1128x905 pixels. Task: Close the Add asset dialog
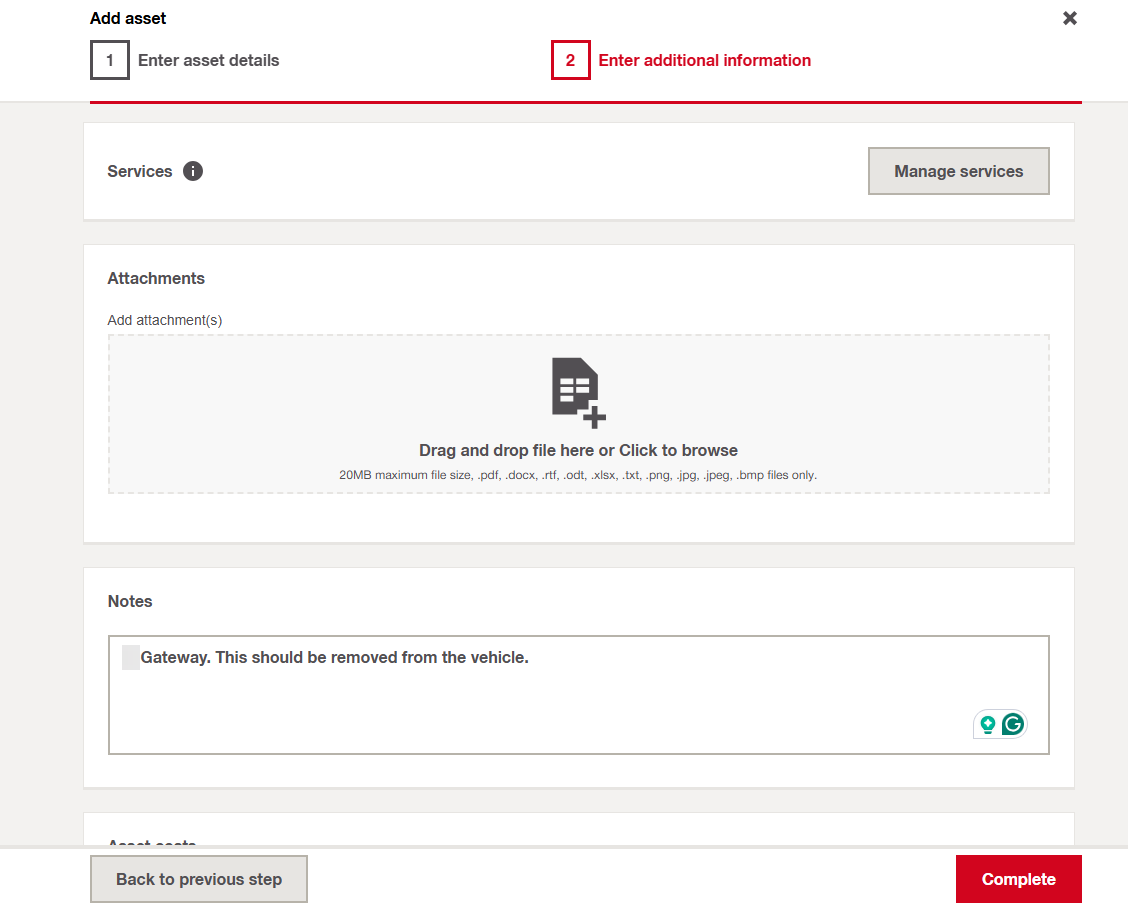pyautogui.click(x=1069, y=18)
